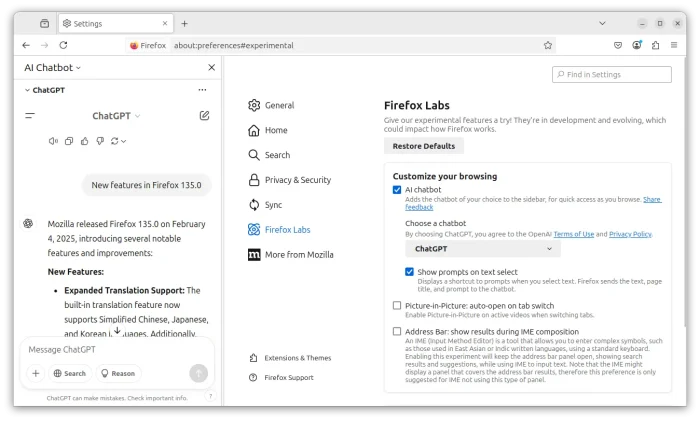700x421 pixels.
Task: Uncheck Show prompts on text select
Action: [x=409, y=272]
